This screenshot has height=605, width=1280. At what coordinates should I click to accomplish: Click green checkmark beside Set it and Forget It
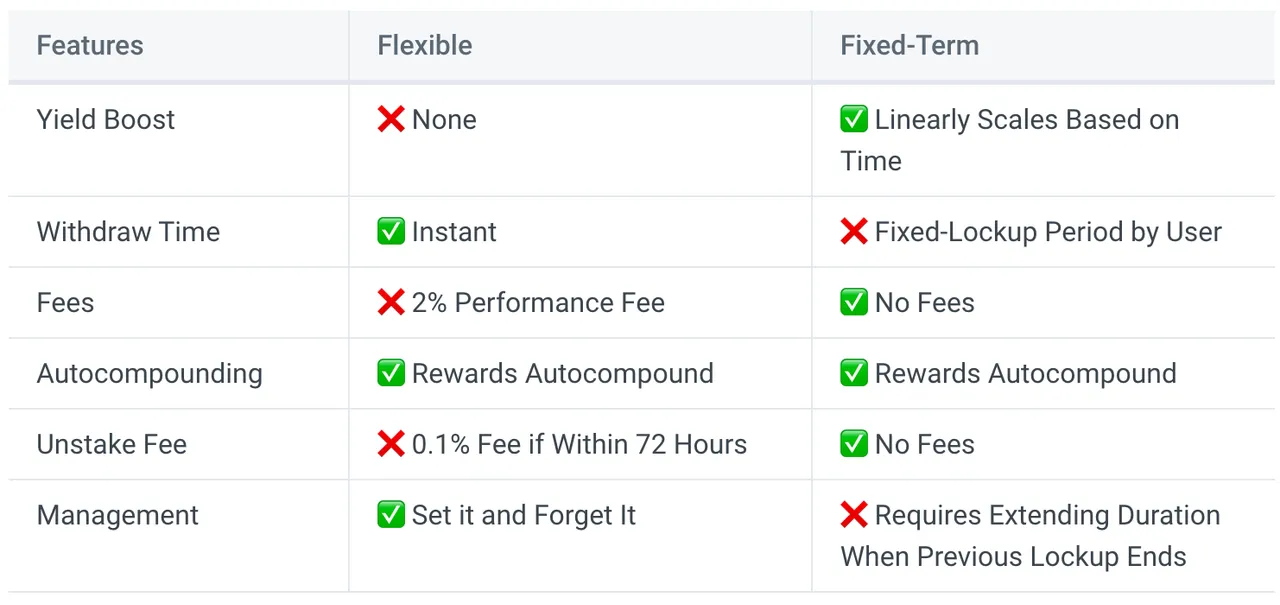coord(391,516)
